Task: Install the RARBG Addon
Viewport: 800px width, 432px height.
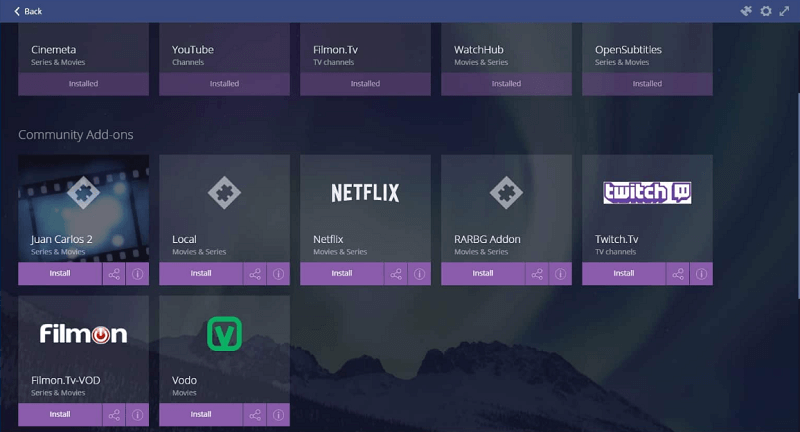Action: [483, 273]
